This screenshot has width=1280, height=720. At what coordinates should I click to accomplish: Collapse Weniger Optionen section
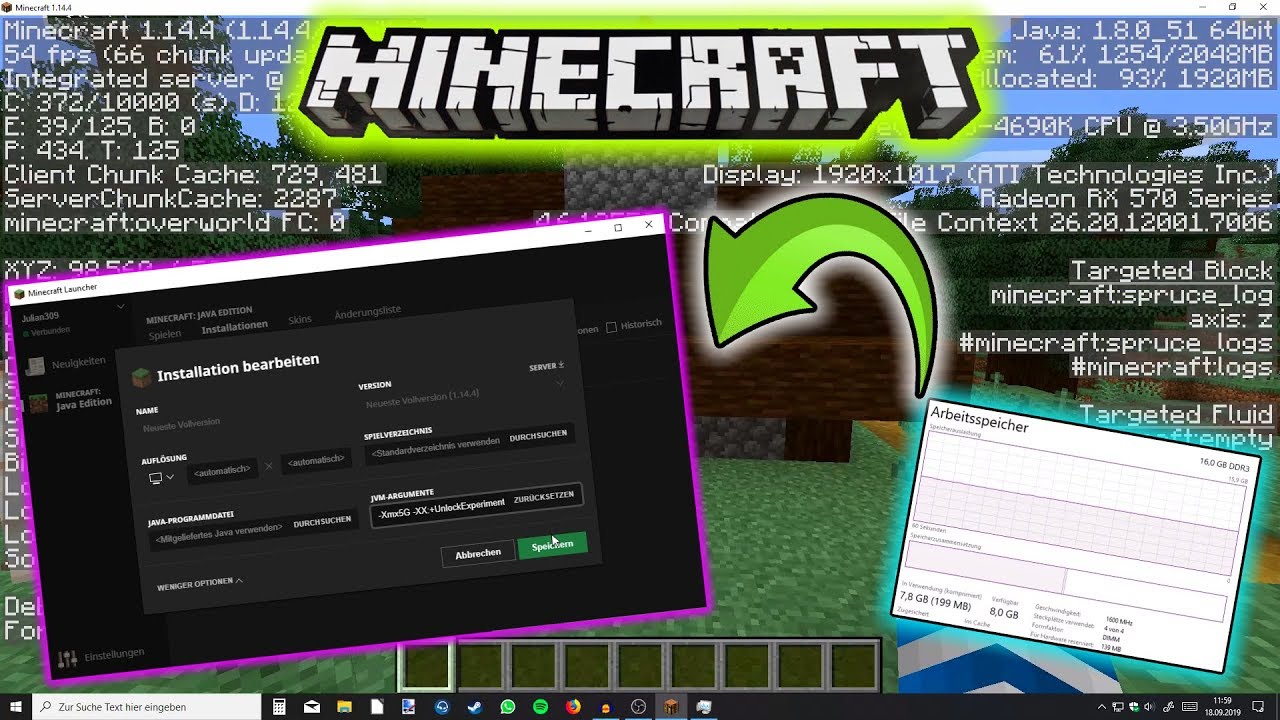tap(200, 583)
